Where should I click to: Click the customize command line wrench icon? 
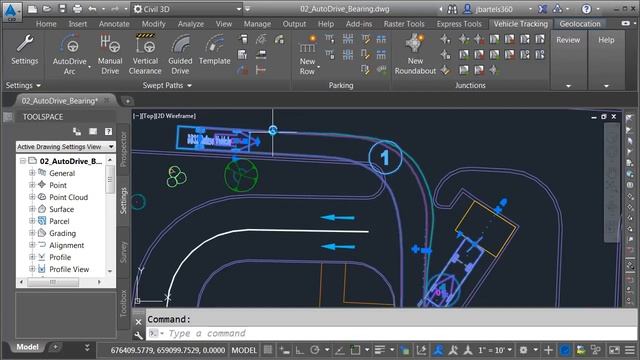138,336
